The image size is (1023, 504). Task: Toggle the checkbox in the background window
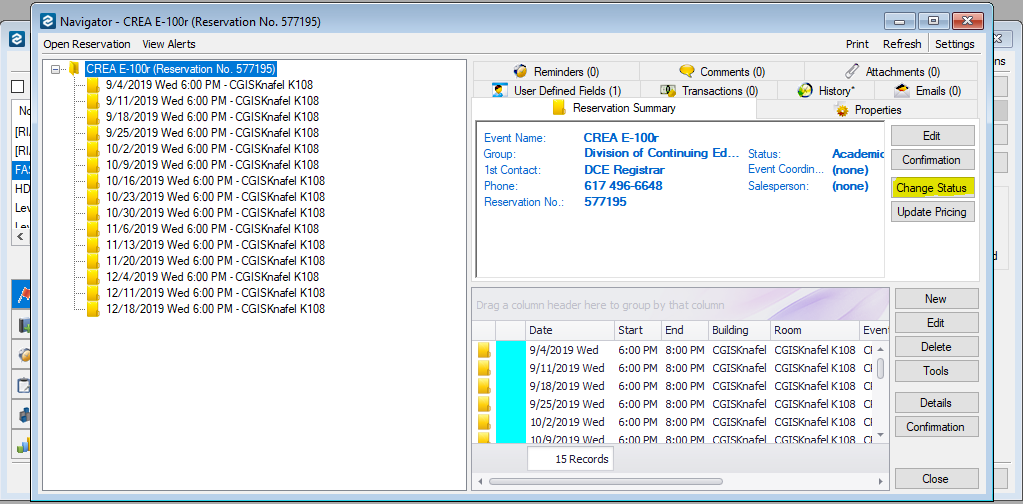[18, 87]
